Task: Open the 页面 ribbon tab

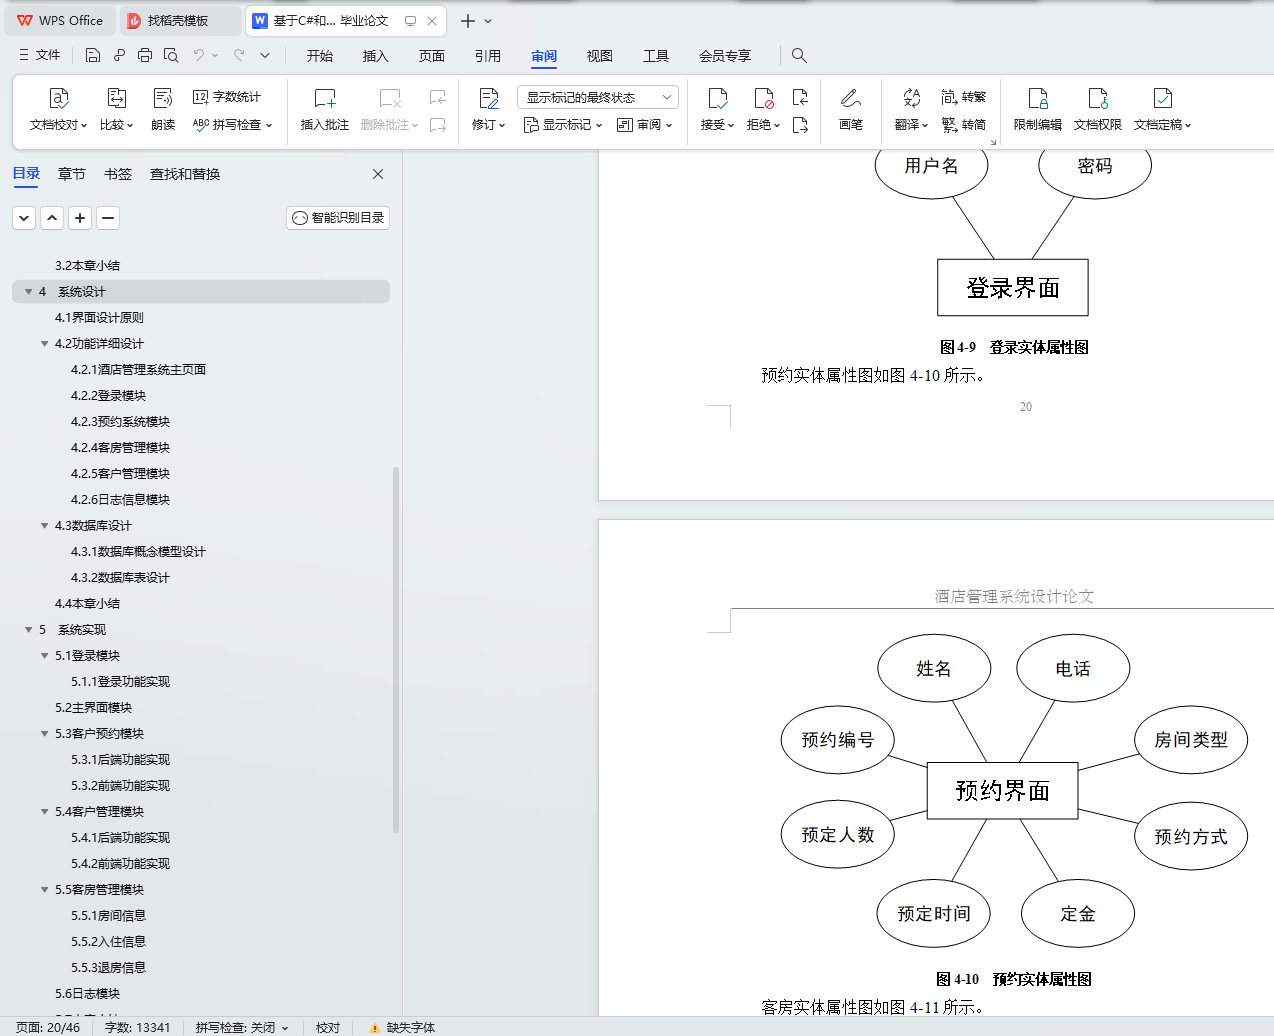Action: 432,56
